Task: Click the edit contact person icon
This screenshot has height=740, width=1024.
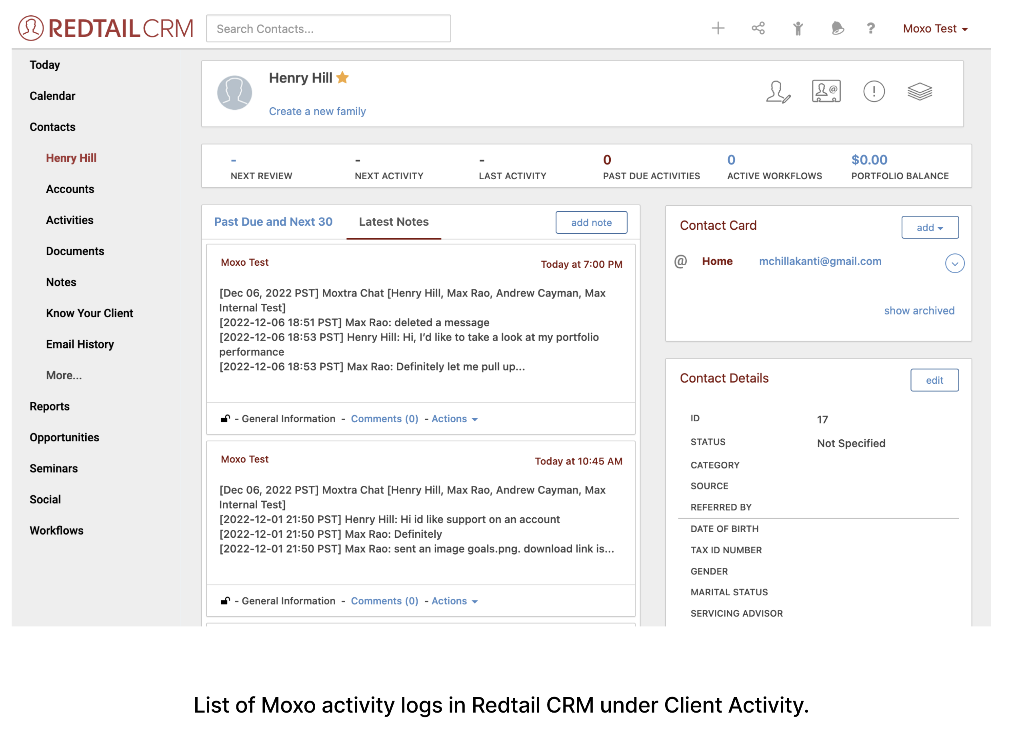Action: 778,92
